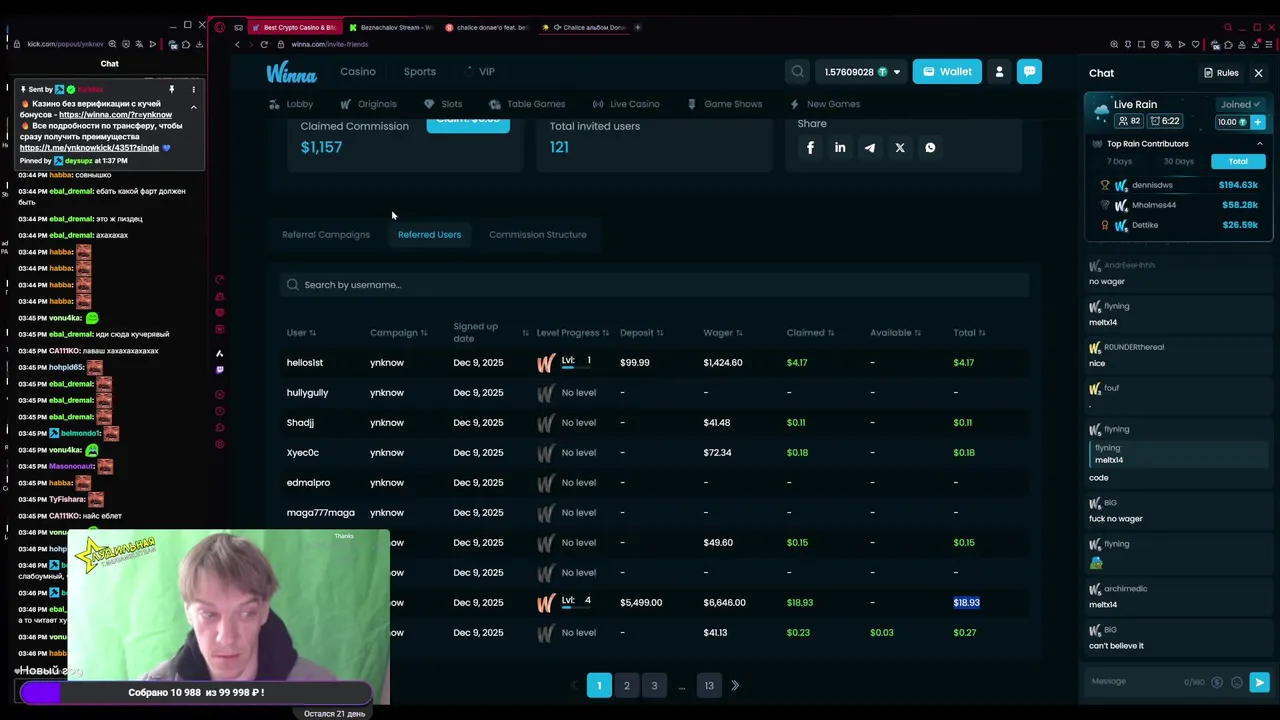Open balance currency dropdown 1.57609028

(862, 72)
